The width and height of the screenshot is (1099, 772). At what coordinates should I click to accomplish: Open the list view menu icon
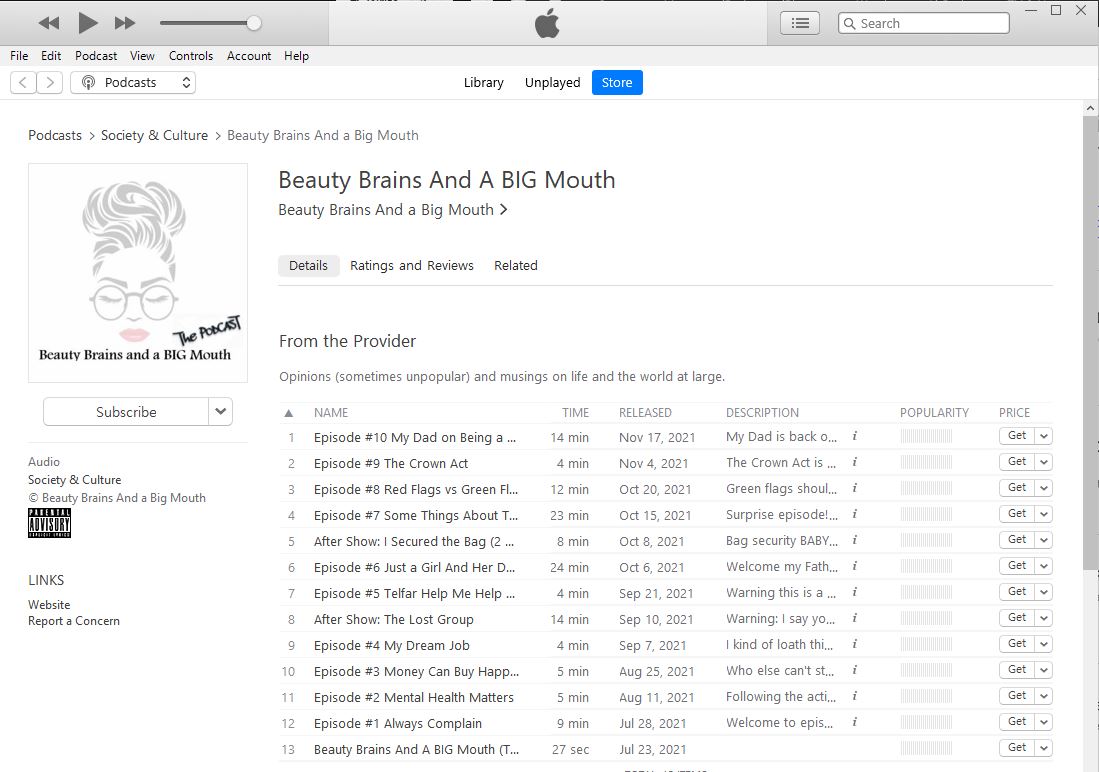click(800, 23)
